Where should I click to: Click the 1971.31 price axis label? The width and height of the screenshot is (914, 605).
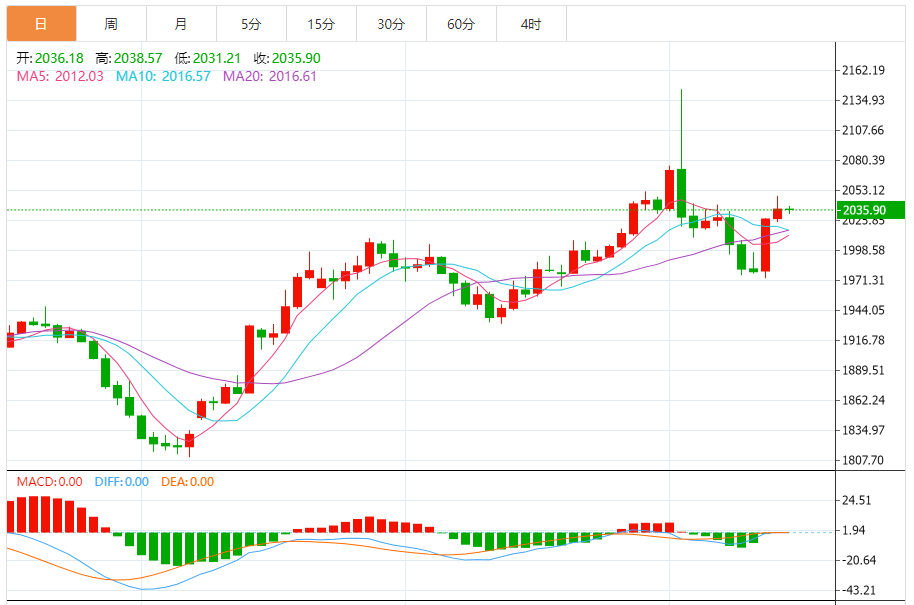click(863, 280)
